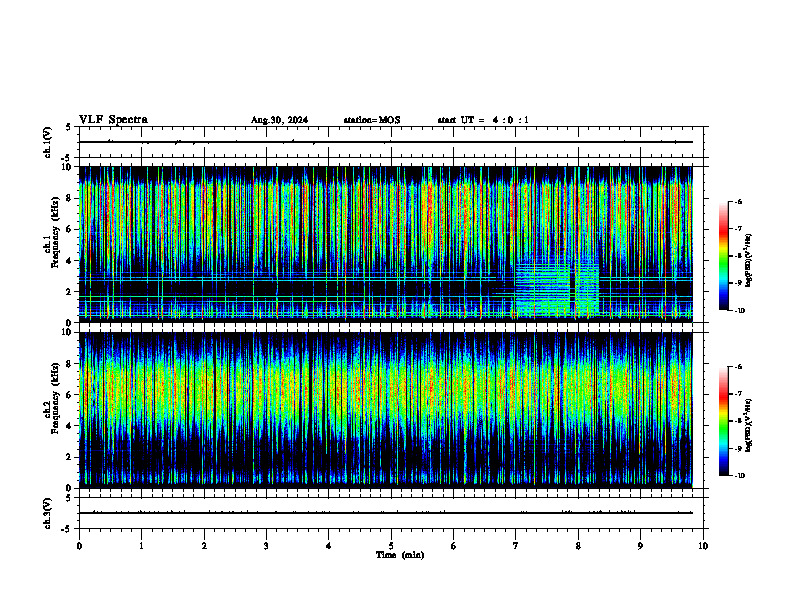Click the "5" volt tick of ch.1(V) panel
The width and height of the screenshot is (792, 612).
[68, 128]
